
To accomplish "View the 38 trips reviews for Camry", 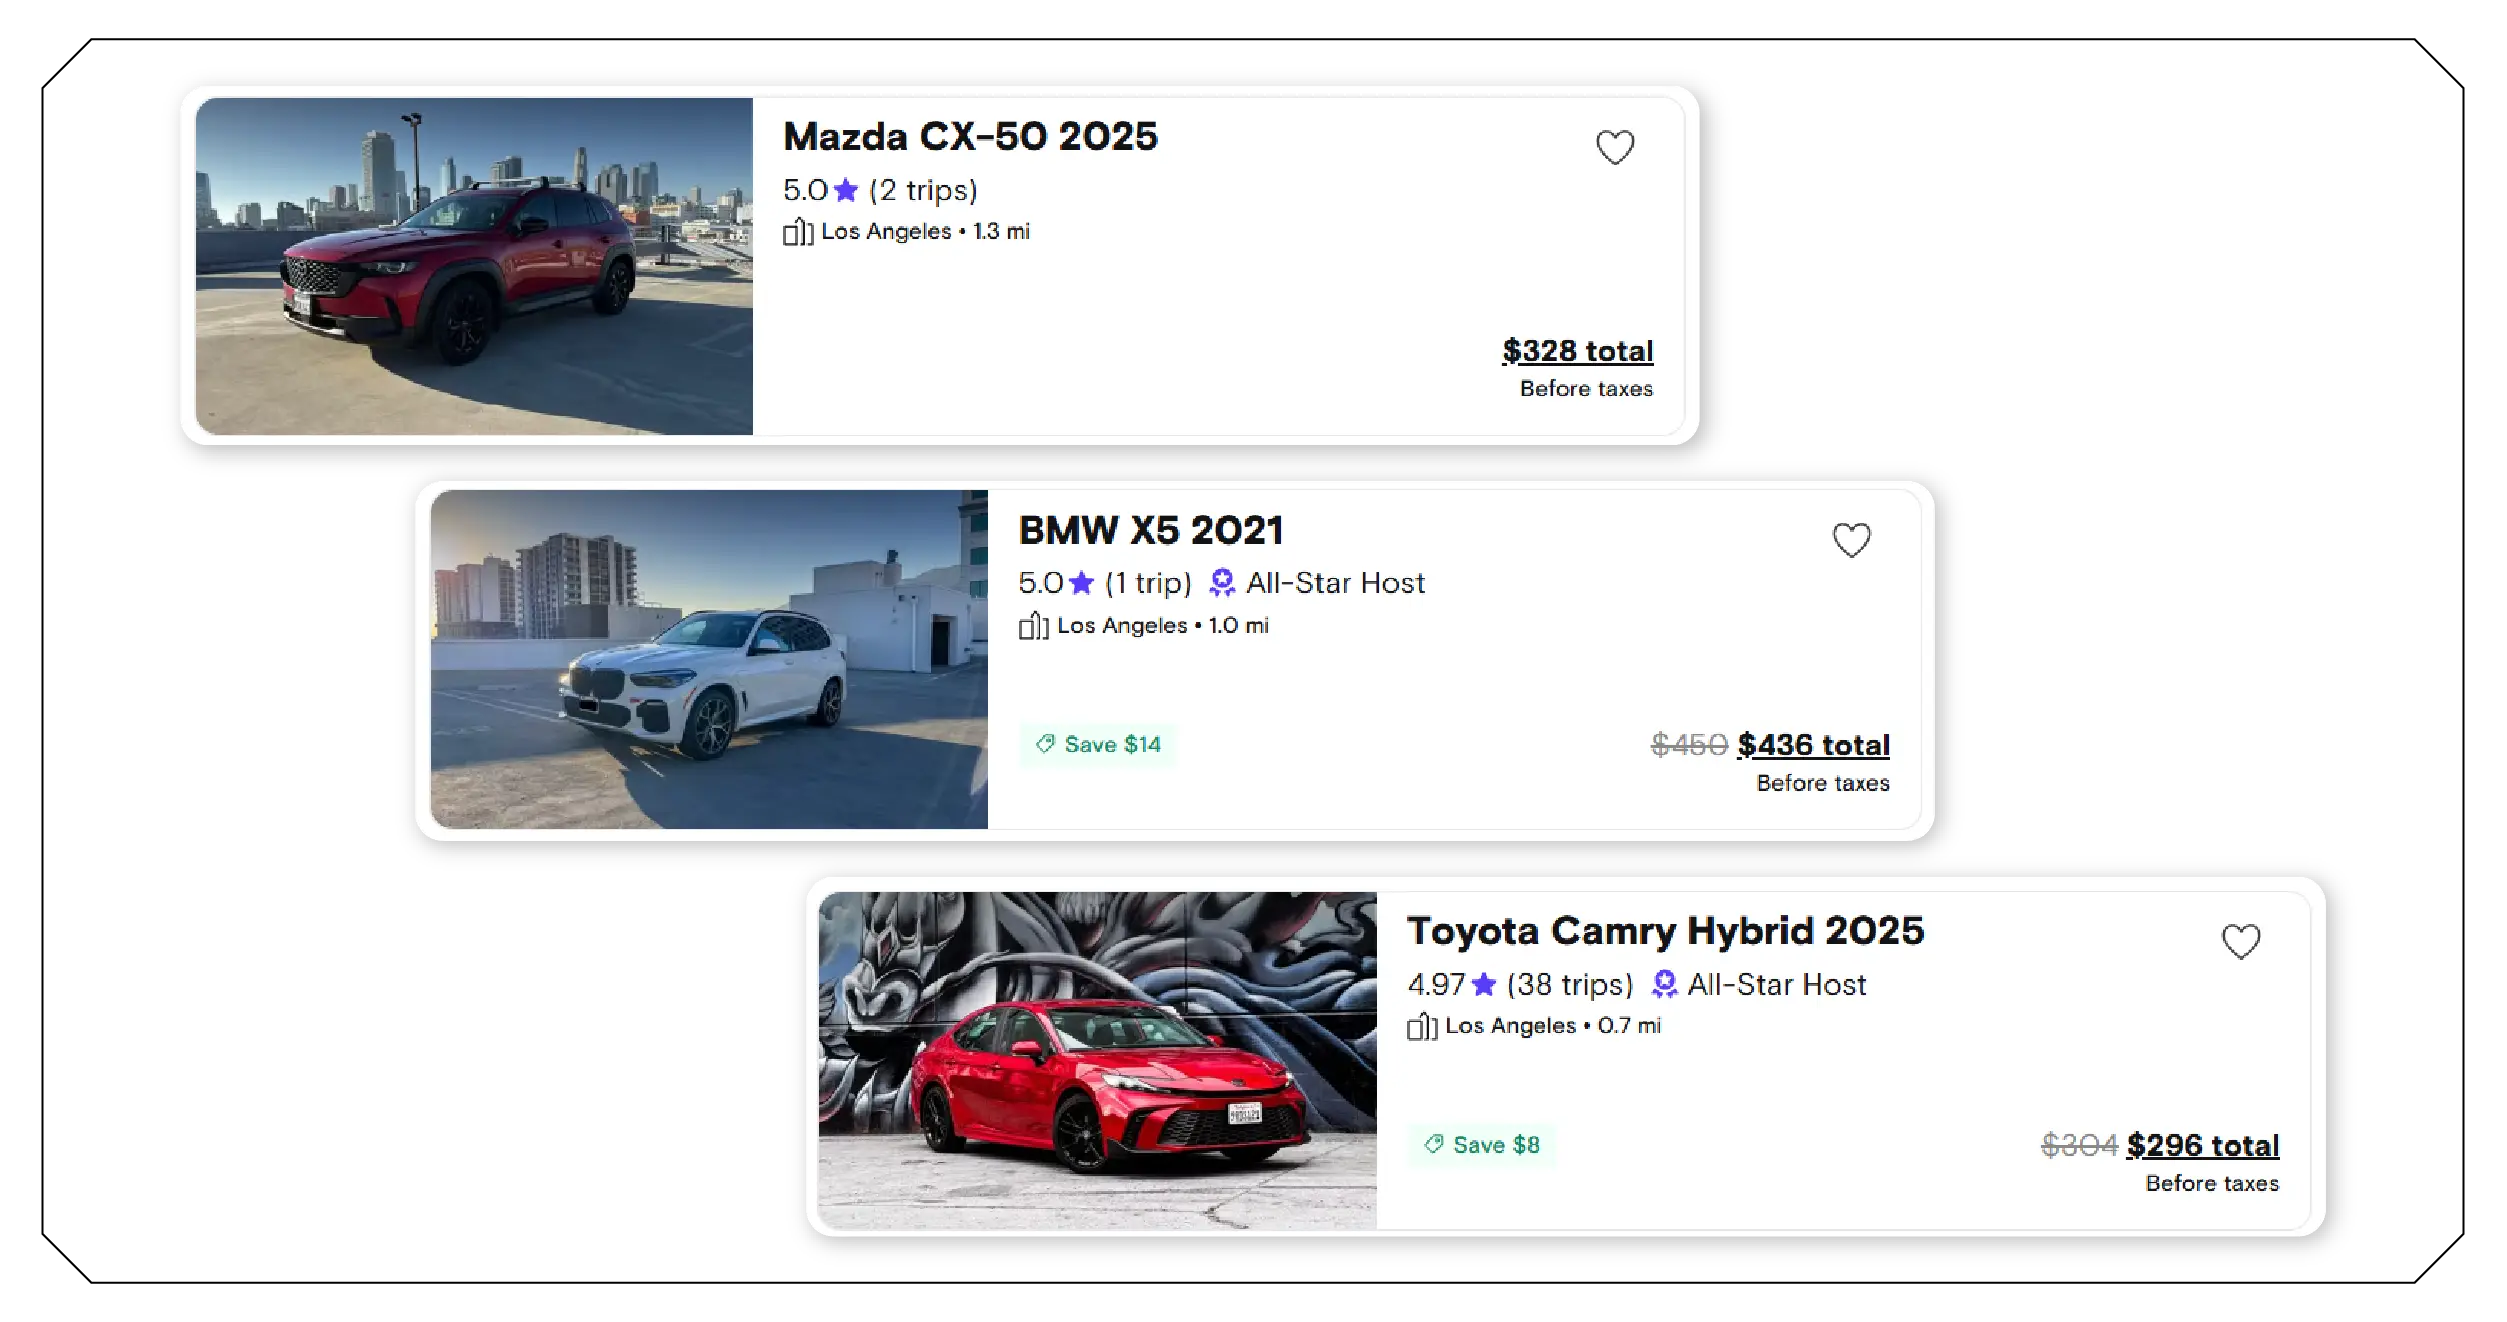I will (1569, 985).
